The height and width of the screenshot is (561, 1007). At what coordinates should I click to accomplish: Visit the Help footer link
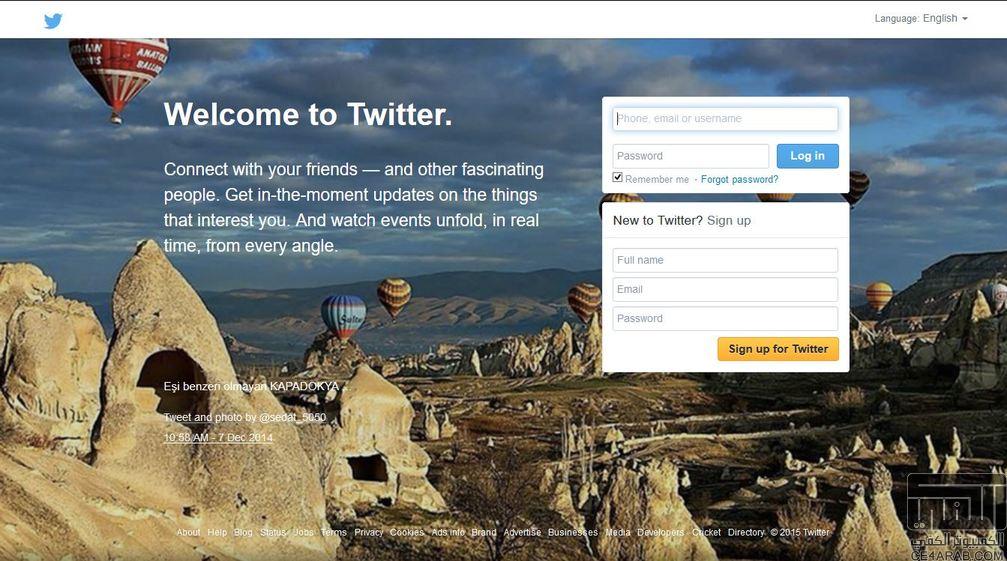217,532
